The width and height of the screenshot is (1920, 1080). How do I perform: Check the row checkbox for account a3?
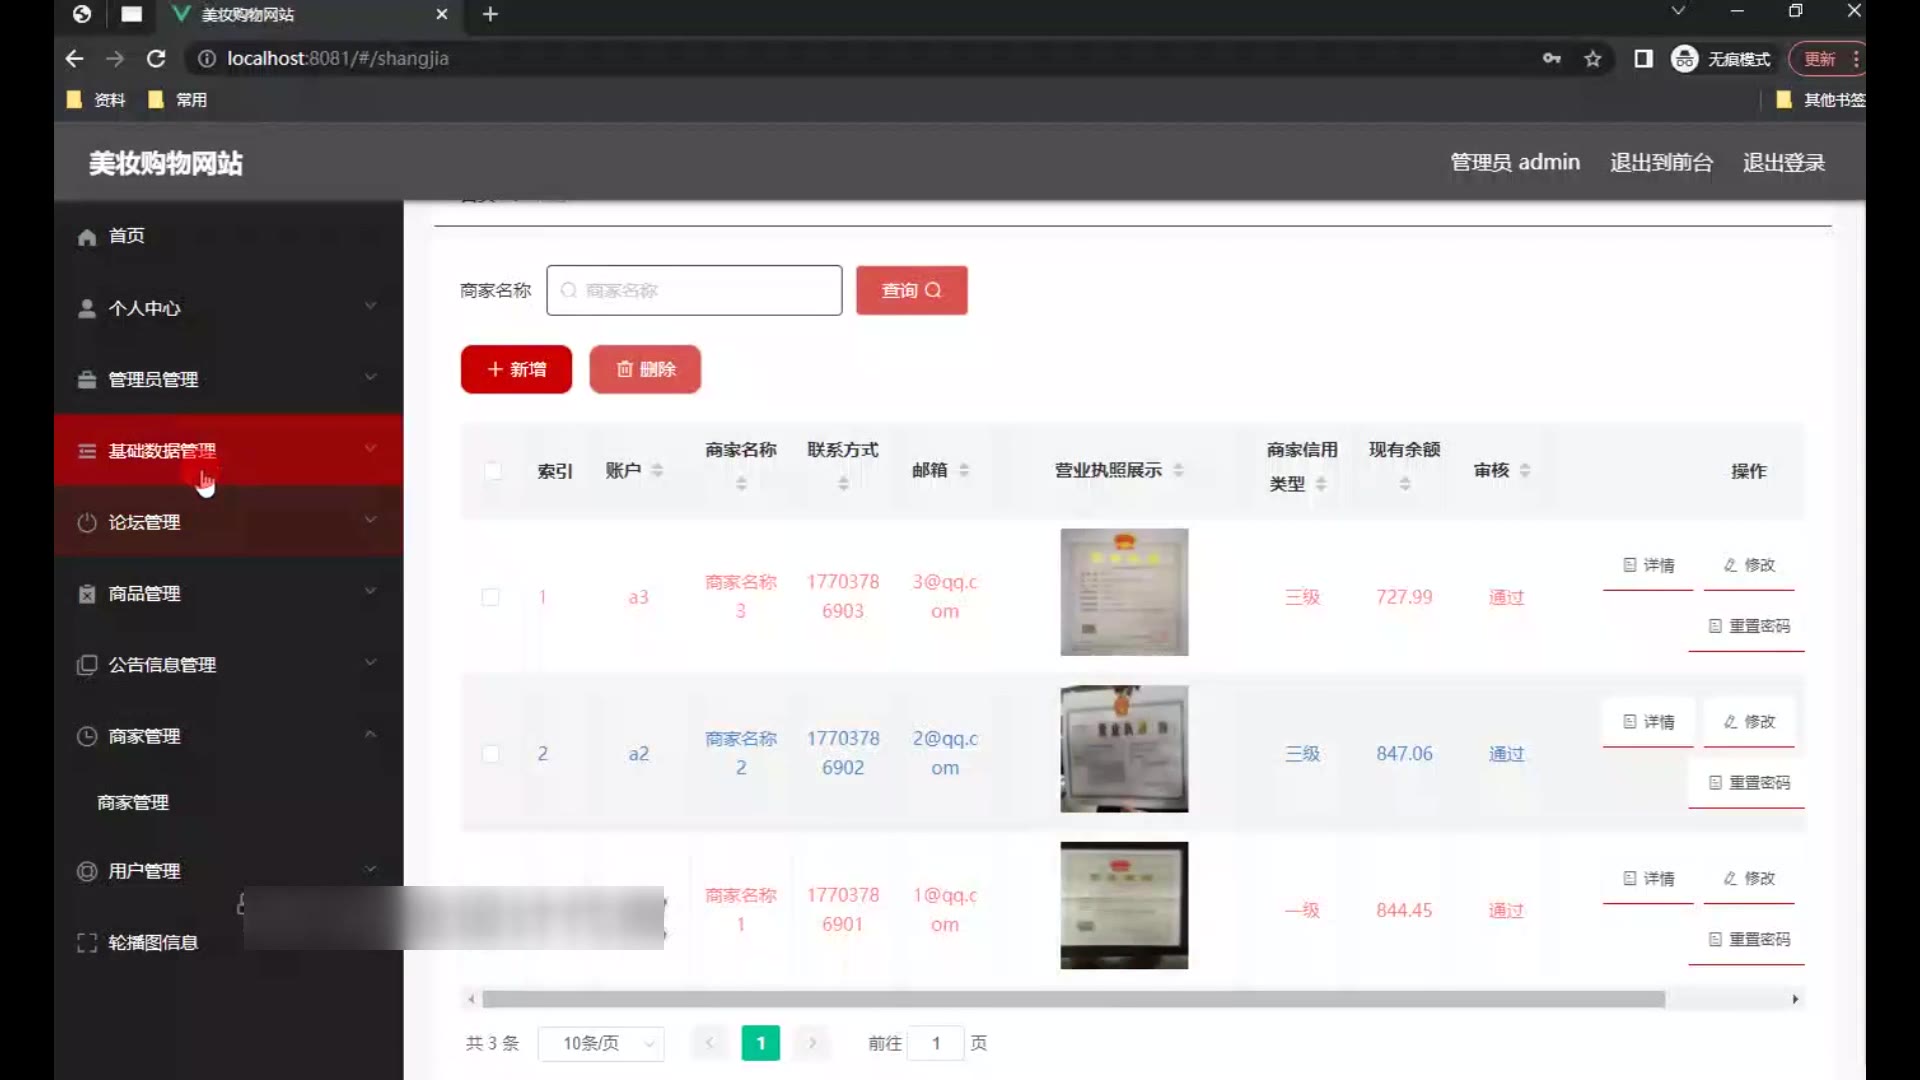(490, 597)
